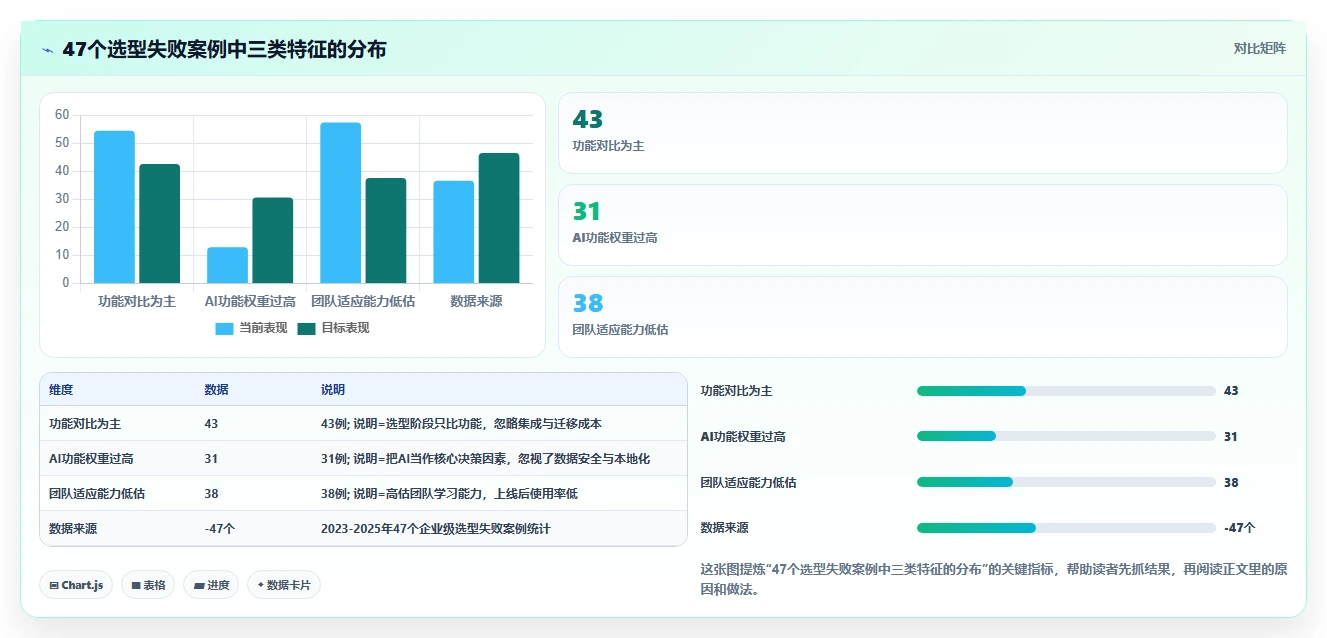Click the summary paragraph starting 这张图提炼
Image resolution: width=1327 pixels, height=638 pixels.
coord(994,579)
